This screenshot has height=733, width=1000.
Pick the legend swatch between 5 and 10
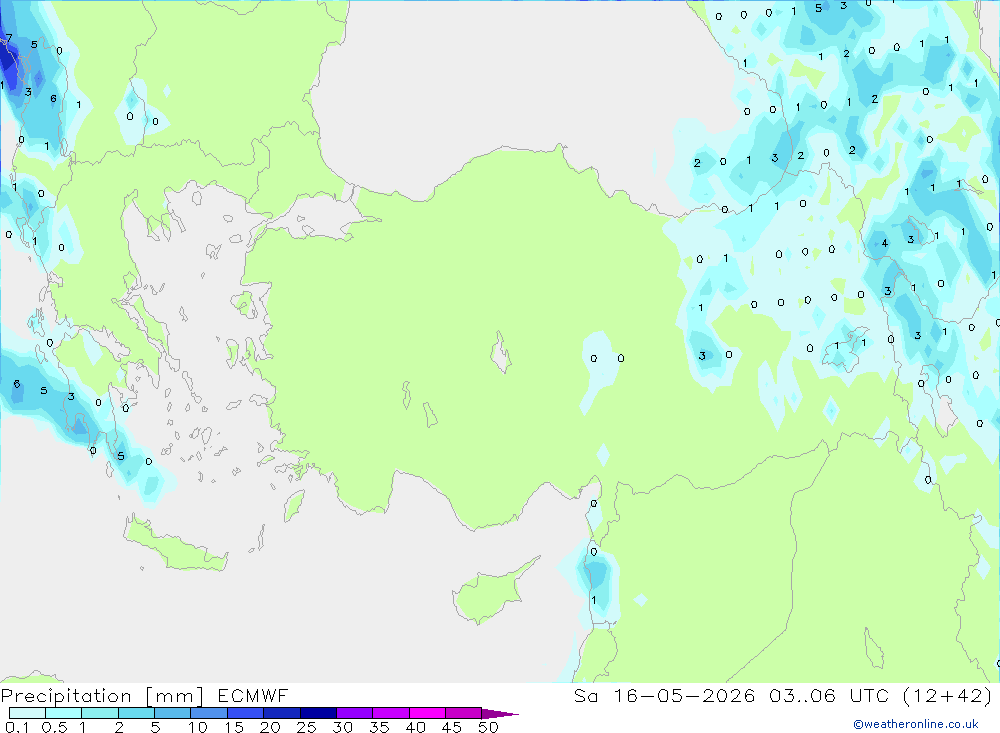coord(172,713)
